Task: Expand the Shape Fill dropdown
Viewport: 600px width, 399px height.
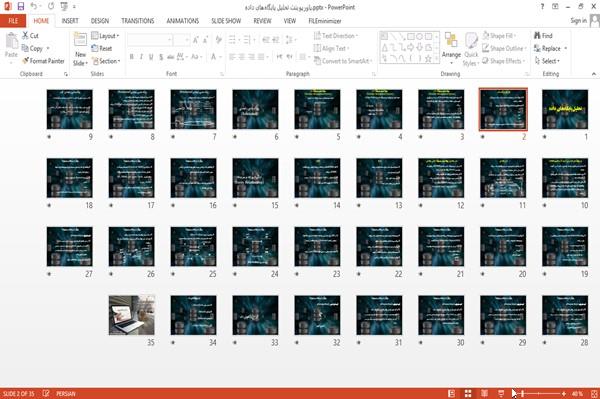Action: [x=499, y=36]
